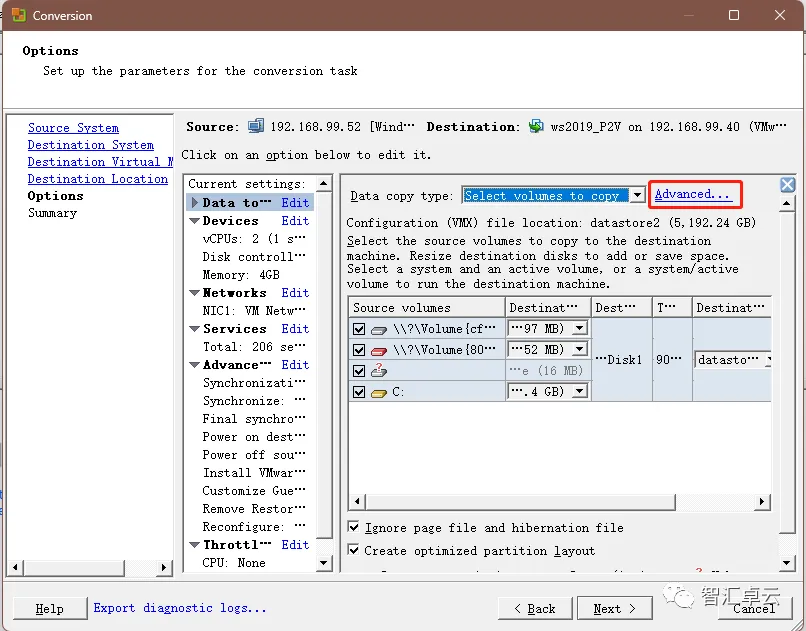Edit the Throttling settings
The width and height of the screenshot is (806, 631).
click(295, 544)
